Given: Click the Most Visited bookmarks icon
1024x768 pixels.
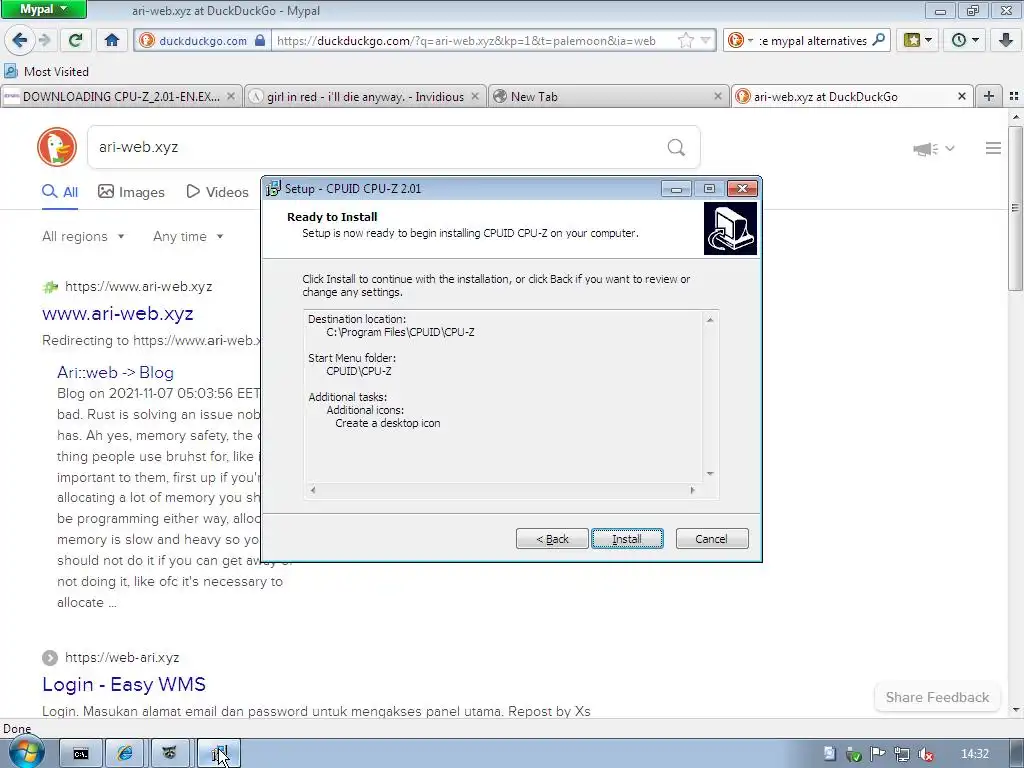Looking at the screenshot, I should [11, 71].
